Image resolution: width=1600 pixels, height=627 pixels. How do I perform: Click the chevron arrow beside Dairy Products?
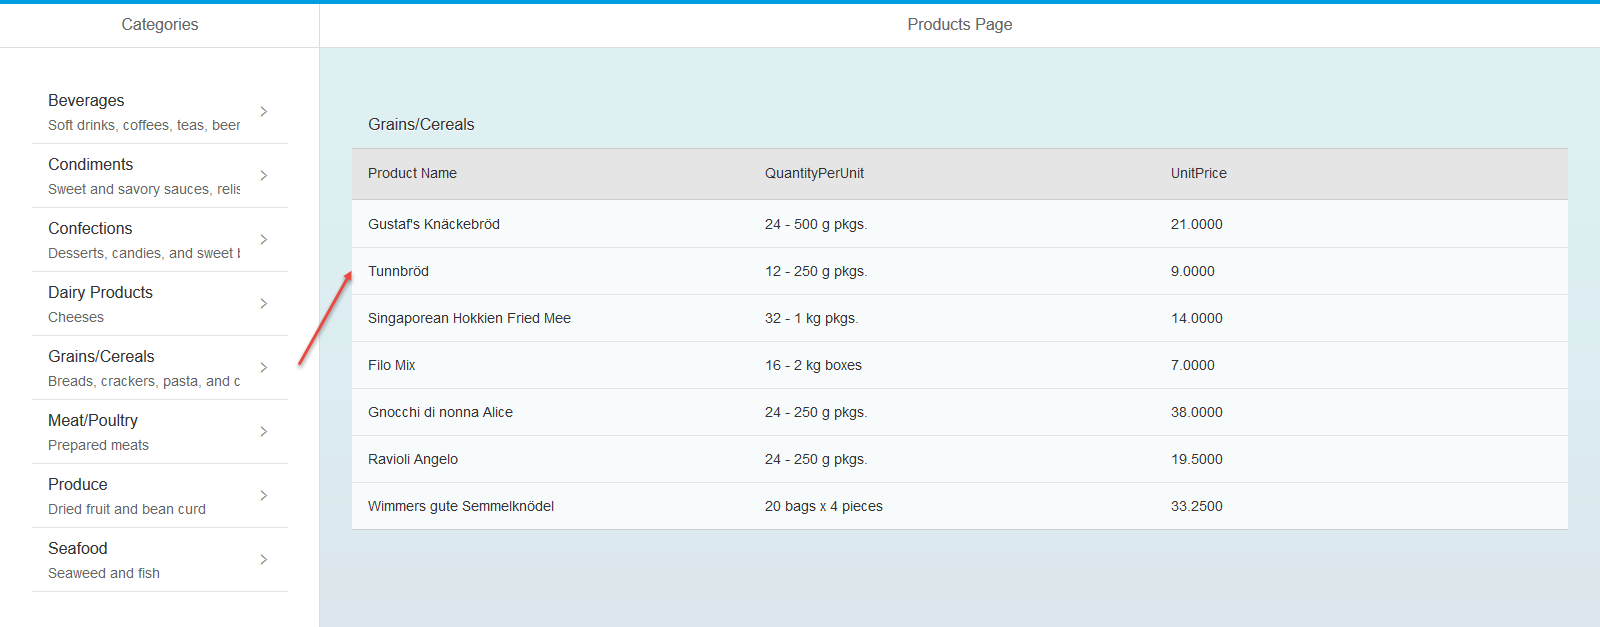pos(264,303)
